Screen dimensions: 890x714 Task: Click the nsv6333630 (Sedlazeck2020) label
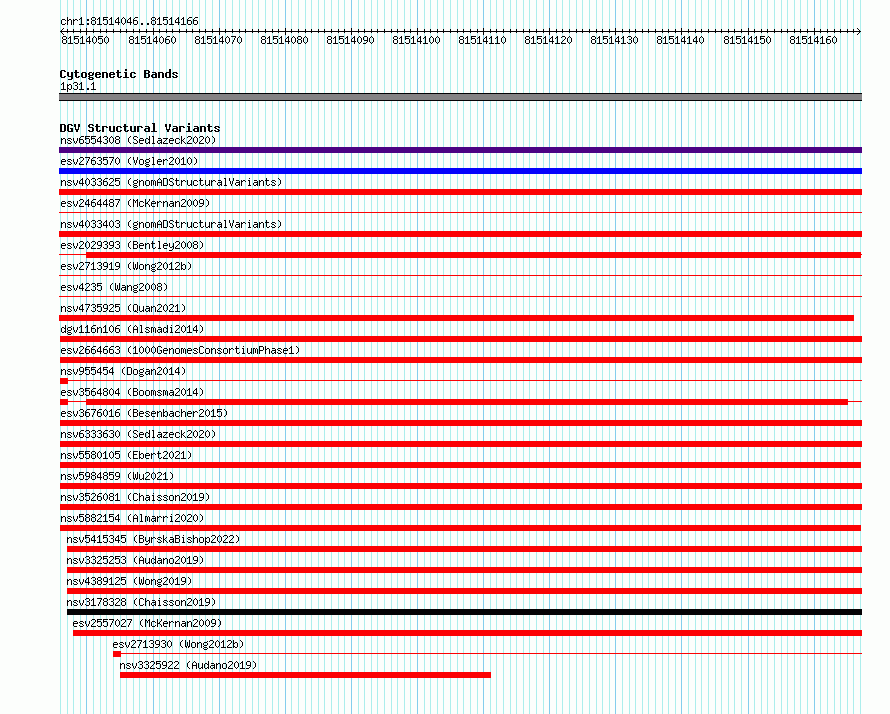[x=138, y=434]
